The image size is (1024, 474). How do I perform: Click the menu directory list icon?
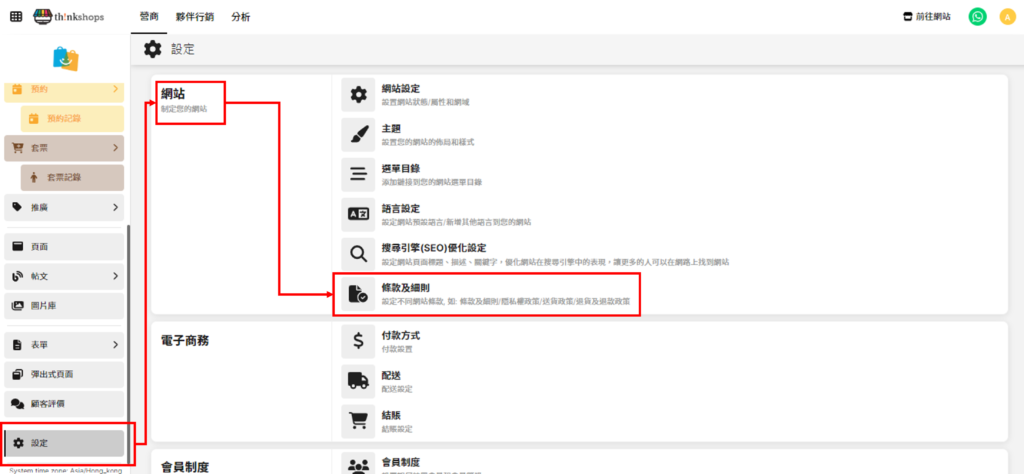click(x=358, y=174)
